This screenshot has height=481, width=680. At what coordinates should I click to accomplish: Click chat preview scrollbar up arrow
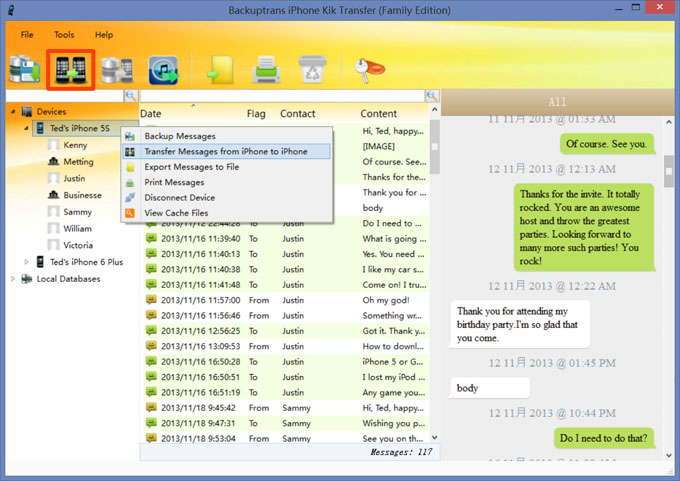pyautogui.click(x=669, y=122)
